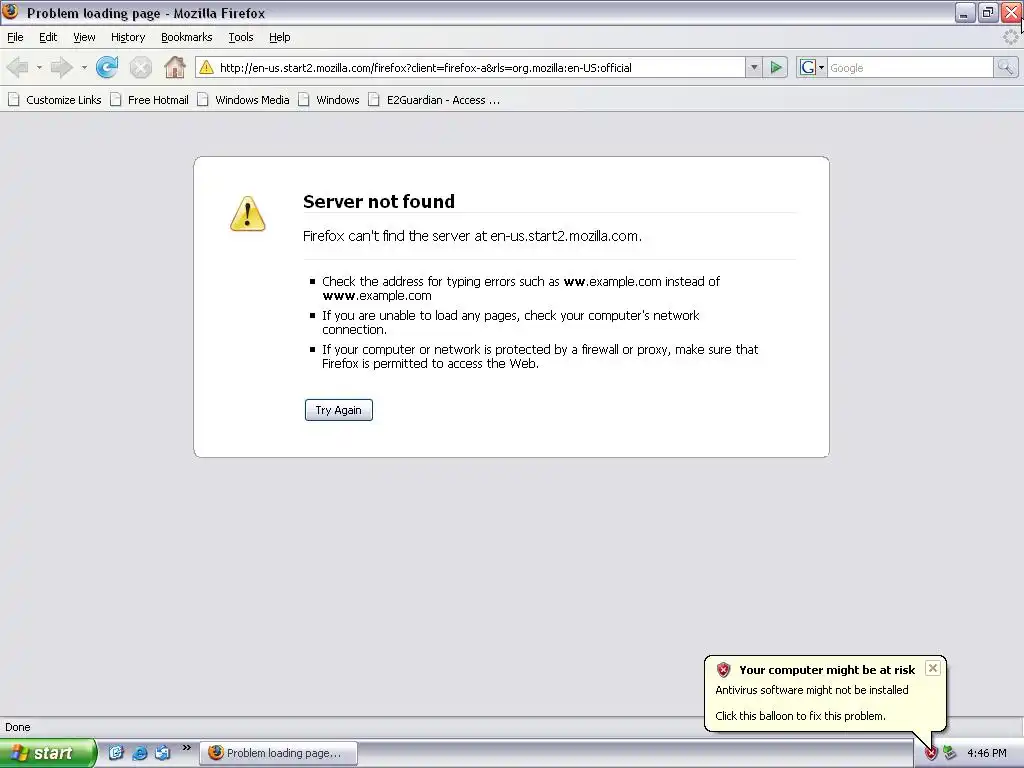
Task: Open E2Guardian - Access bookmark
Action: coord(434,100)
